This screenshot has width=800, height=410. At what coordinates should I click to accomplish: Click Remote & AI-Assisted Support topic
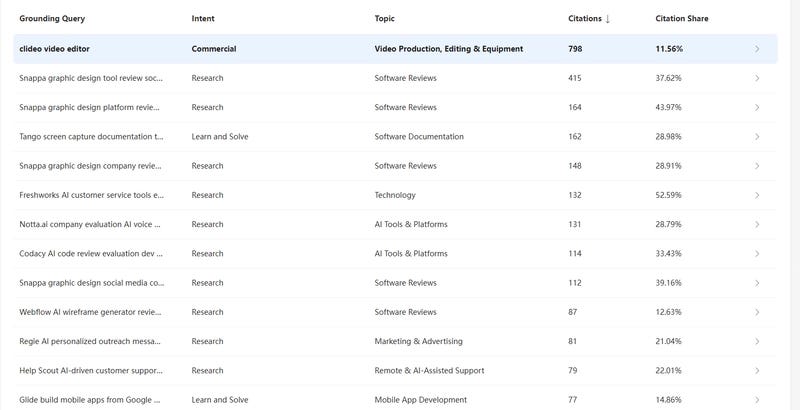pos(430,370)
